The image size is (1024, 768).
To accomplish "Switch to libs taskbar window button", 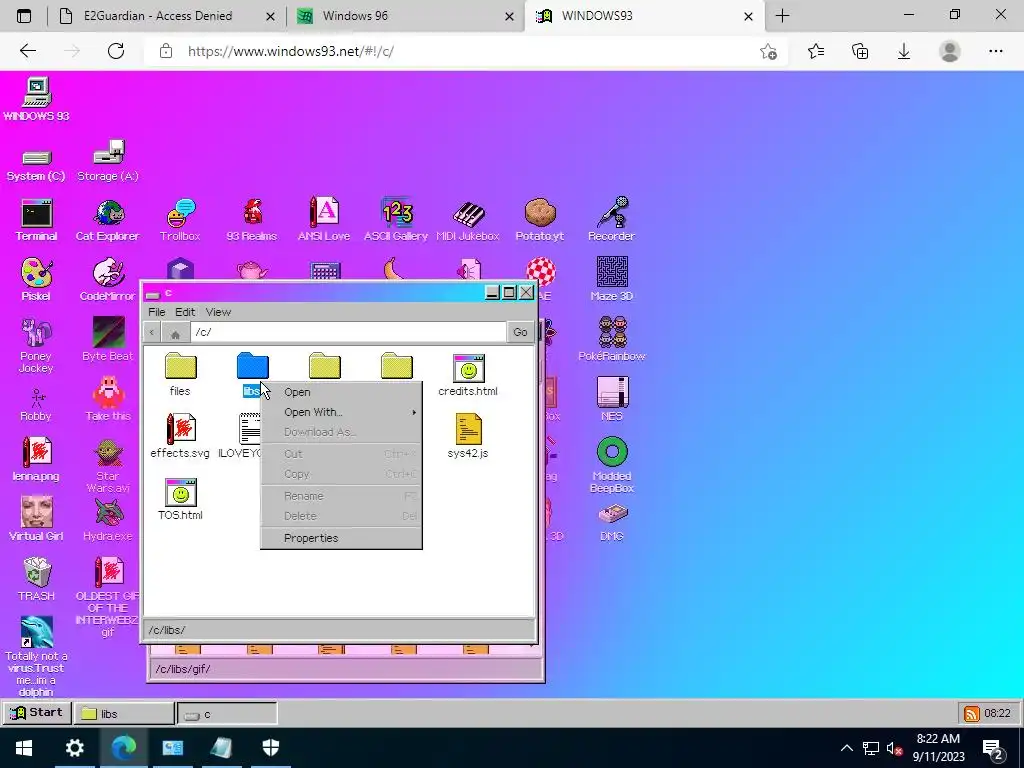I will (124, 714).
